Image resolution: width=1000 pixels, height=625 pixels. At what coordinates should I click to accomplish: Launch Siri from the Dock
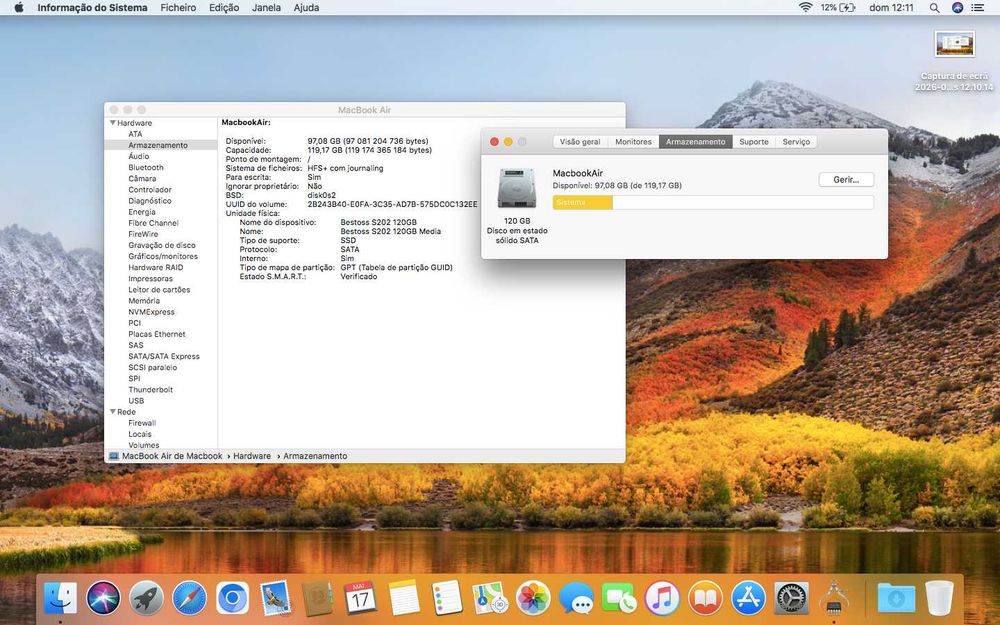103,599
